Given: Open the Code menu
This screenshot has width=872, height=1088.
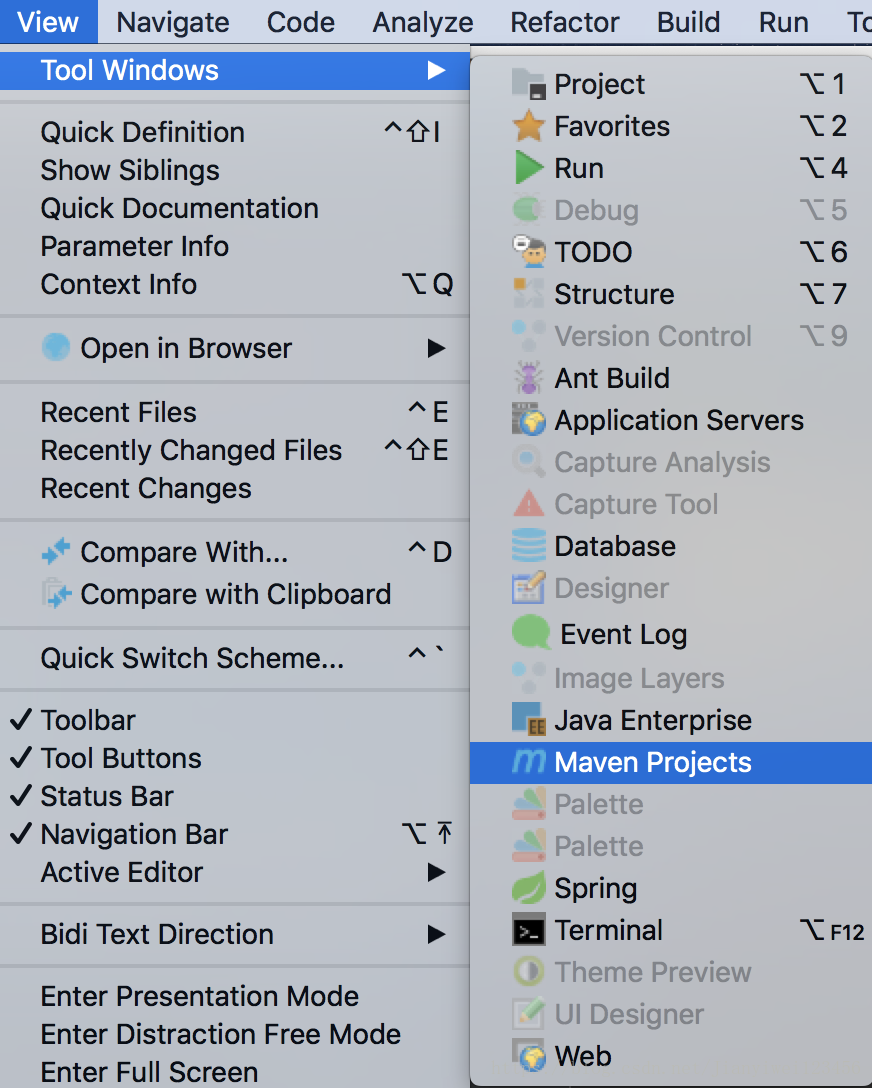Looking at the screenshot, I should click(300, 22).
